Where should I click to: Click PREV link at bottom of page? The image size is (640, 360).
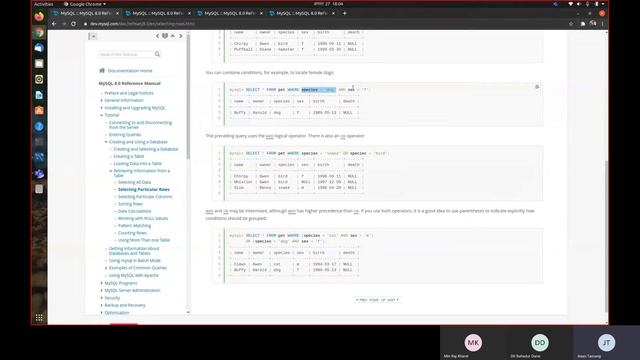click(x=362, y=300)
